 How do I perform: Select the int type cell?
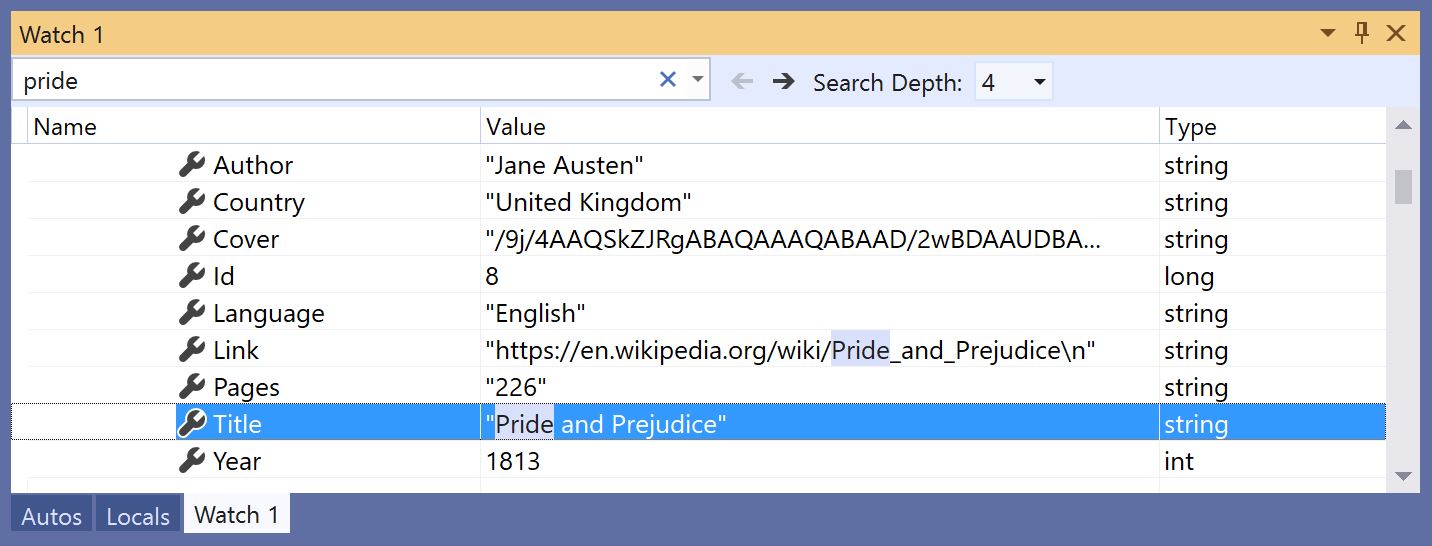(1179, 461)
